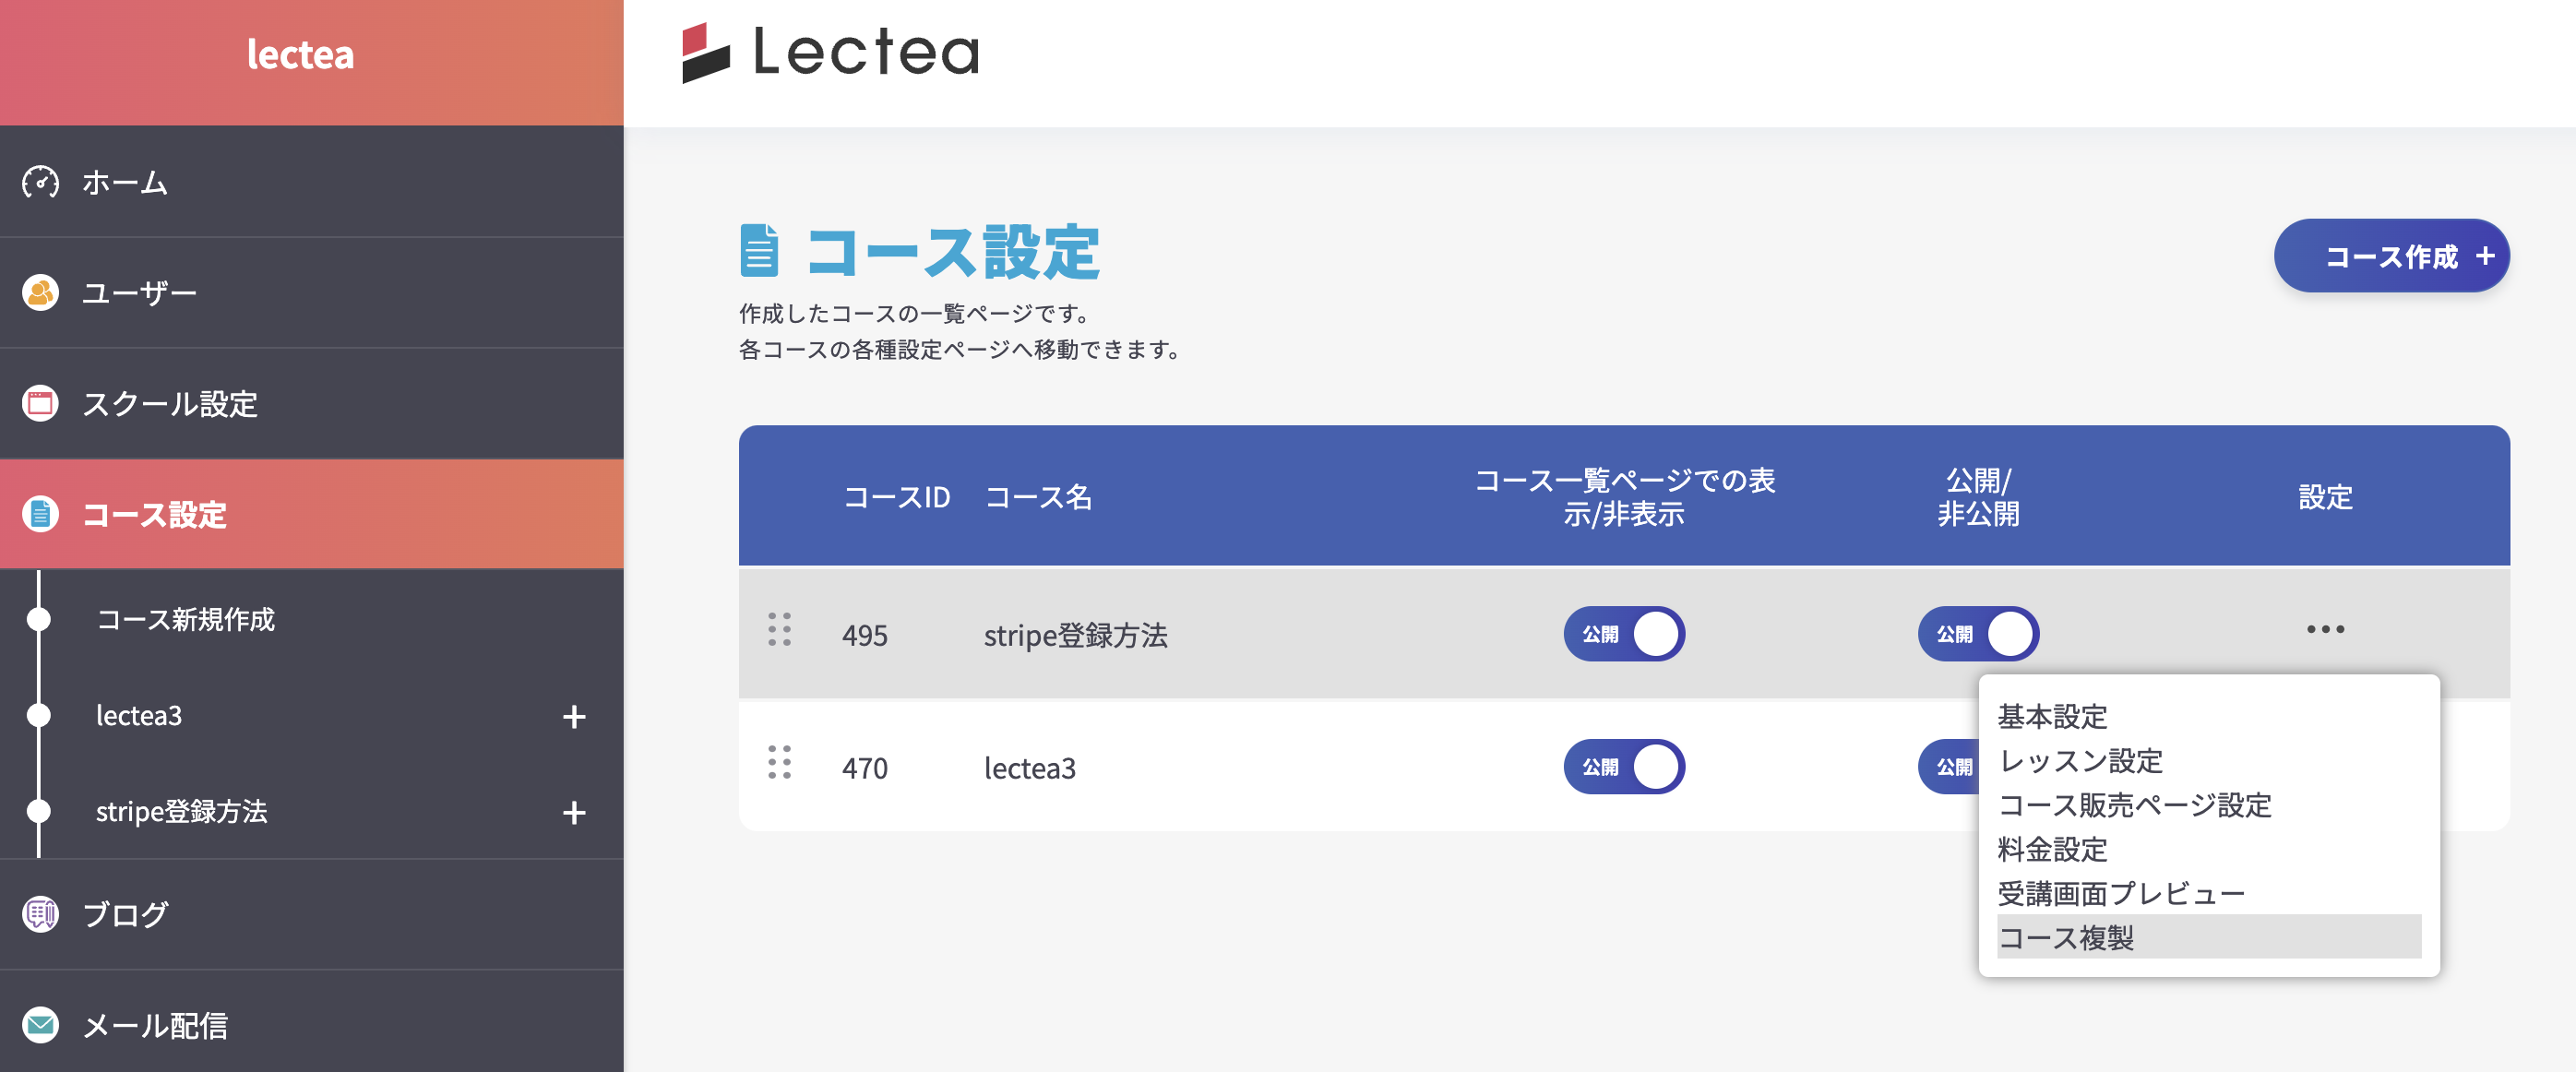Click the User icon in sidebar

40,293
